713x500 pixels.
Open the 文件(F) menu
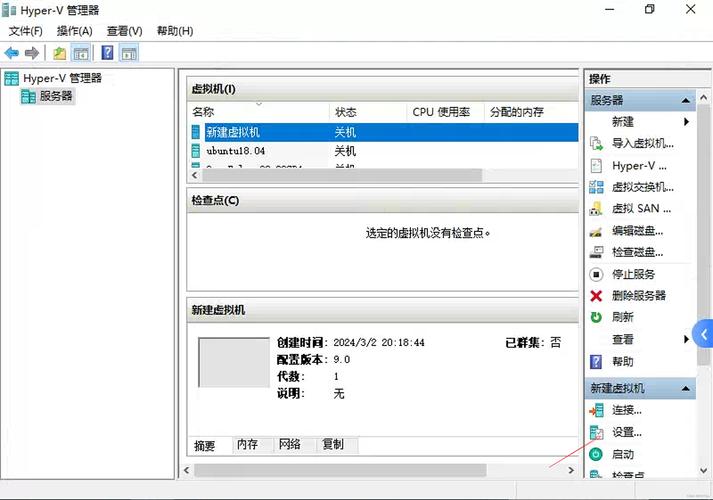point(25,31)
